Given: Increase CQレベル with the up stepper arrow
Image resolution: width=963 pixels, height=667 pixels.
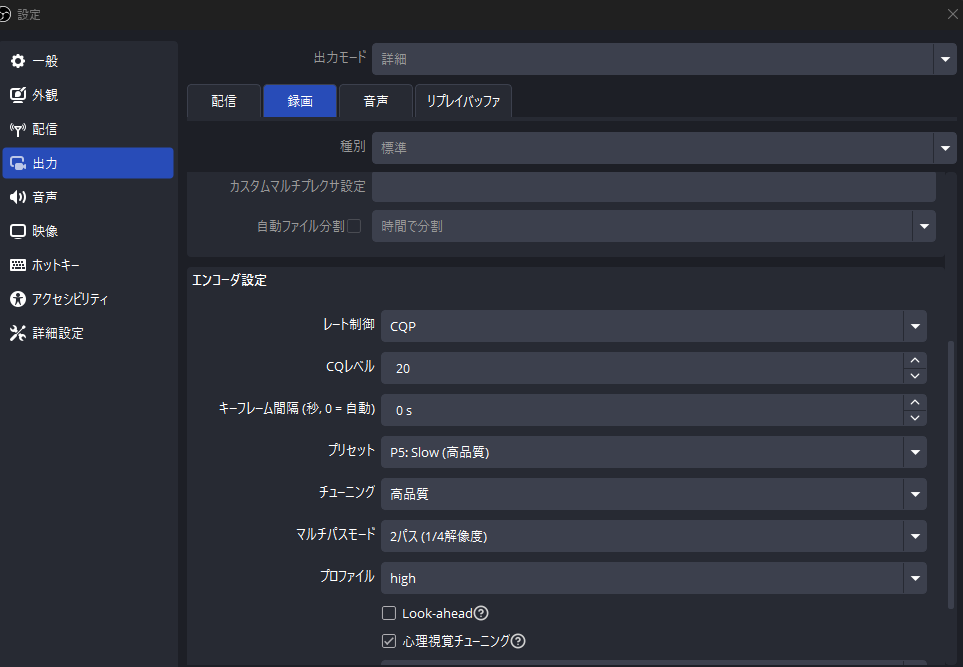Looking at the screenshot, I should coord(914,362).
